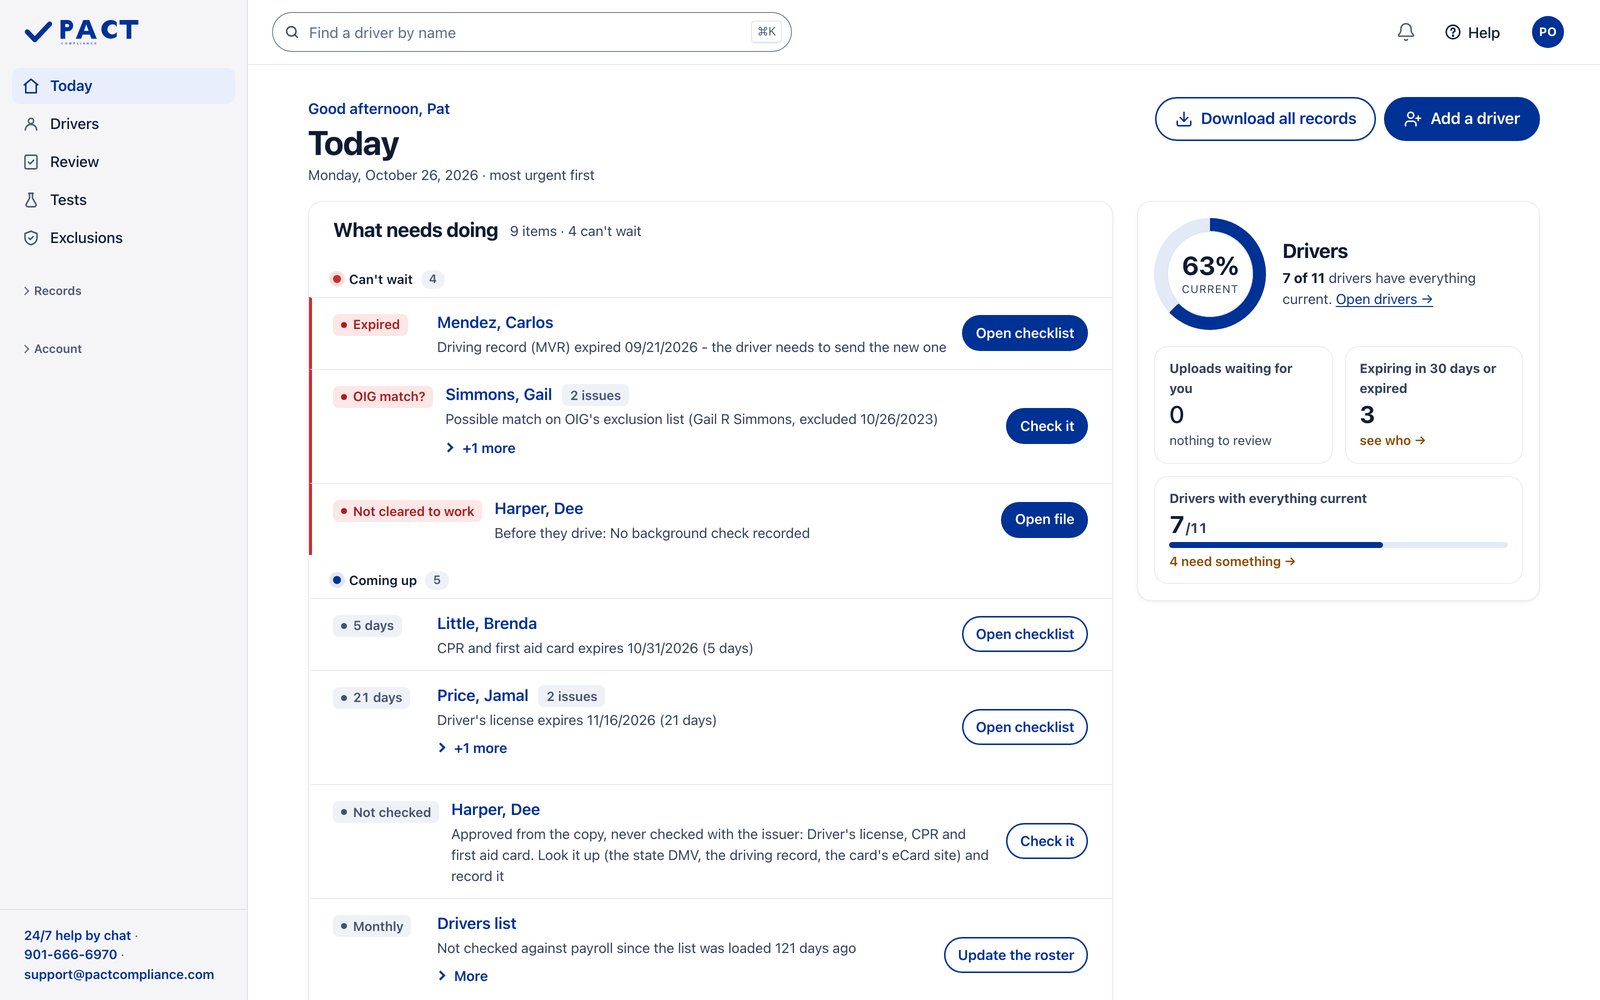Screen dimensions: 1600x1000
Task: Click the 24/7 help by chat link
Action: point(77,935)
